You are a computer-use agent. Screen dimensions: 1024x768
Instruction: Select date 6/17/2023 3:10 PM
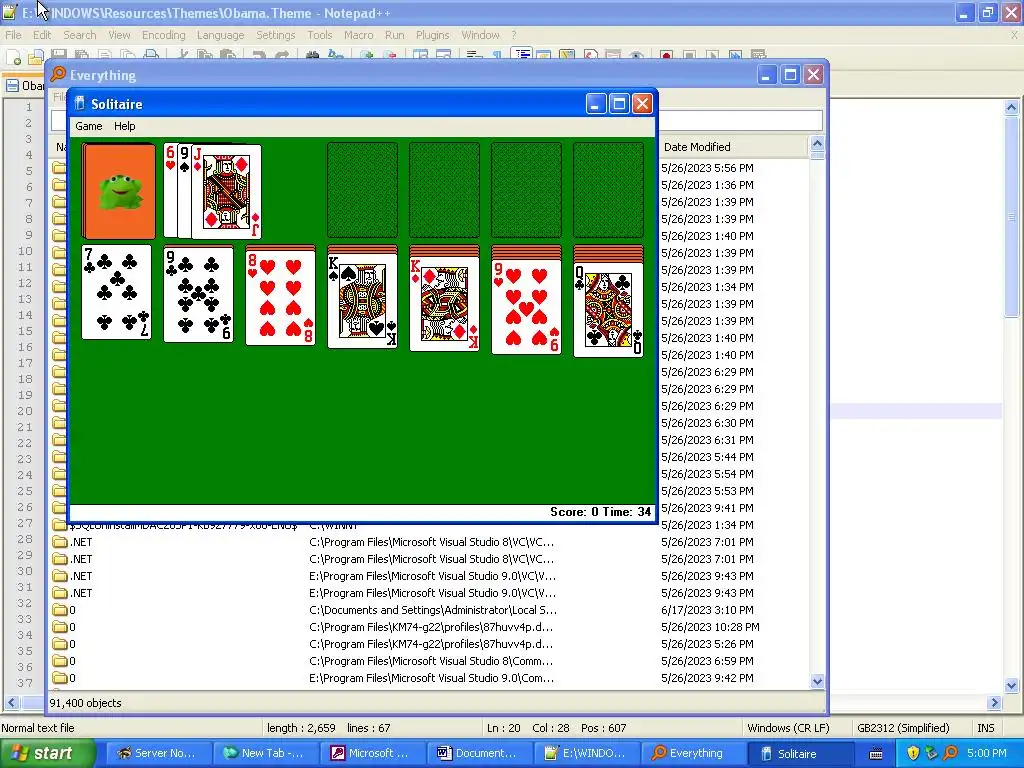click(x=707, y=610)
